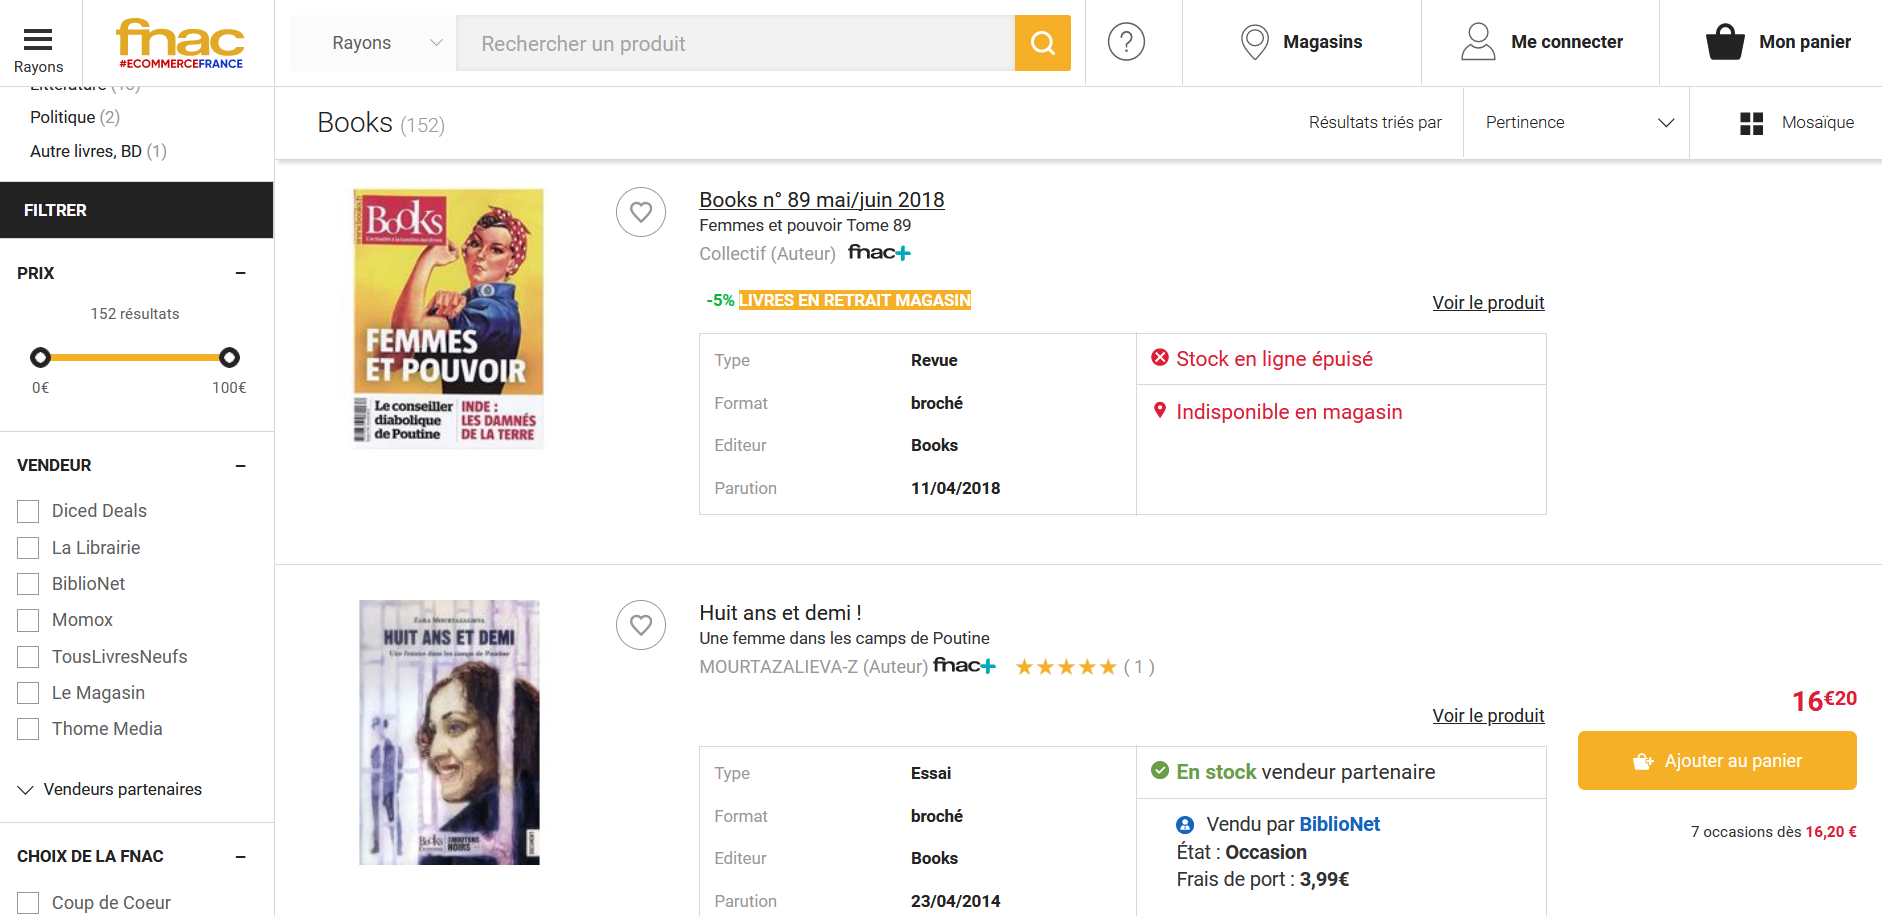Select Autre livres, BD category
Image resolution: width=1882 pixels, height=916 pixels.
(x=86, y=151)
